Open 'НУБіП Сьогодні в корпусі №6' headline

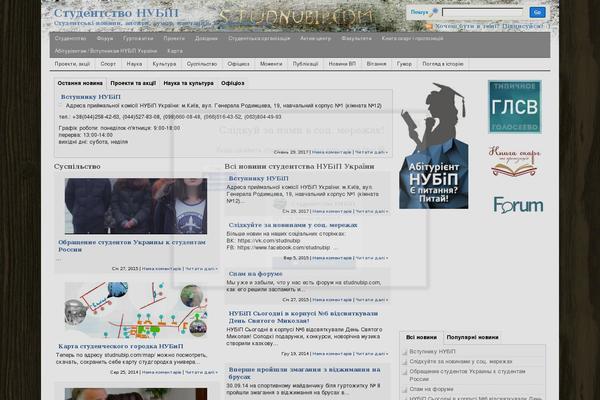tap(303, 317)
